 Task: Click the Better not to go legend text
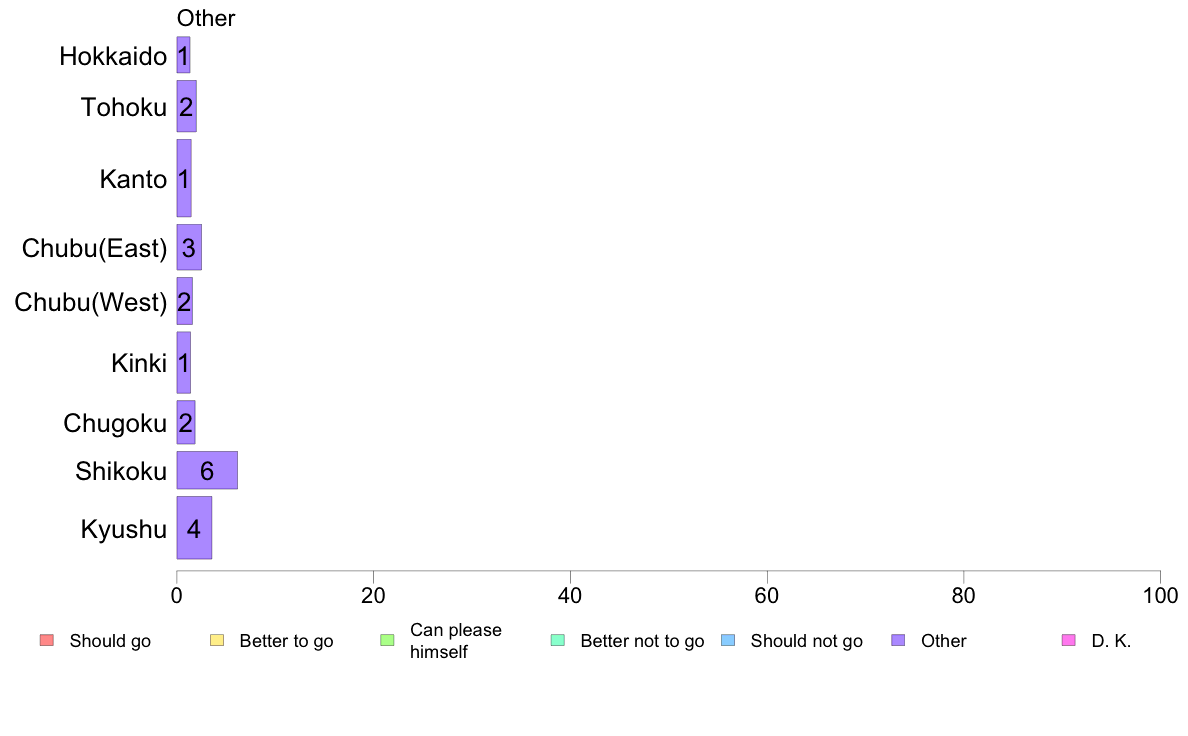point(642,641)
